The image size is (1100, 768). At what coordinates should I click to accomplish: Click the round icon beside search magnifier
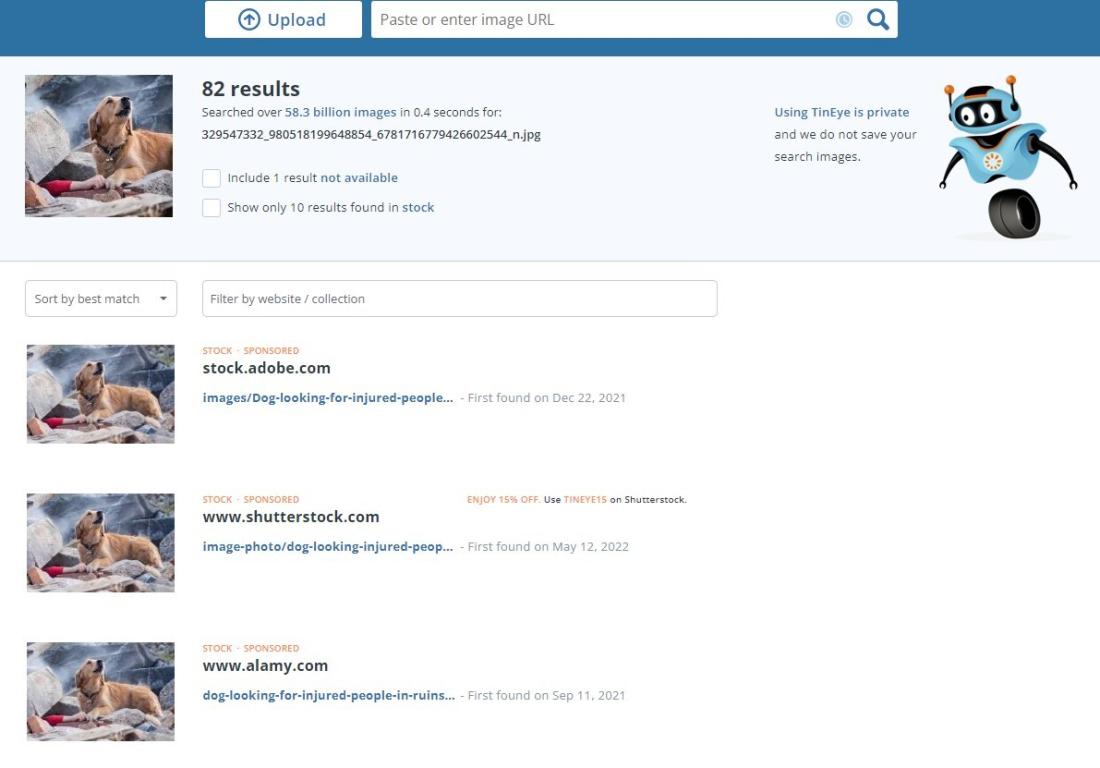[844, 20]
